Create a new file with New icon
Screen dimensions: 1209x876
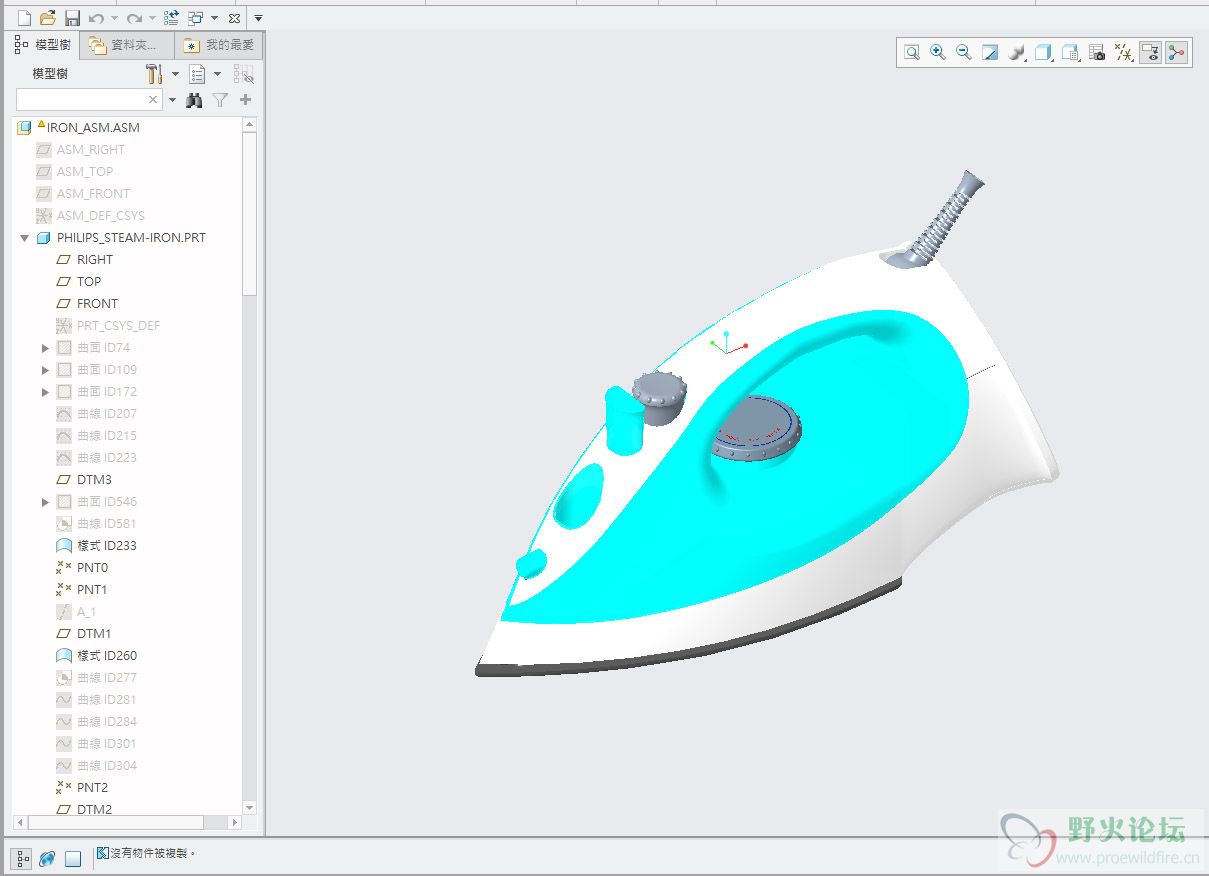[25, 18]
